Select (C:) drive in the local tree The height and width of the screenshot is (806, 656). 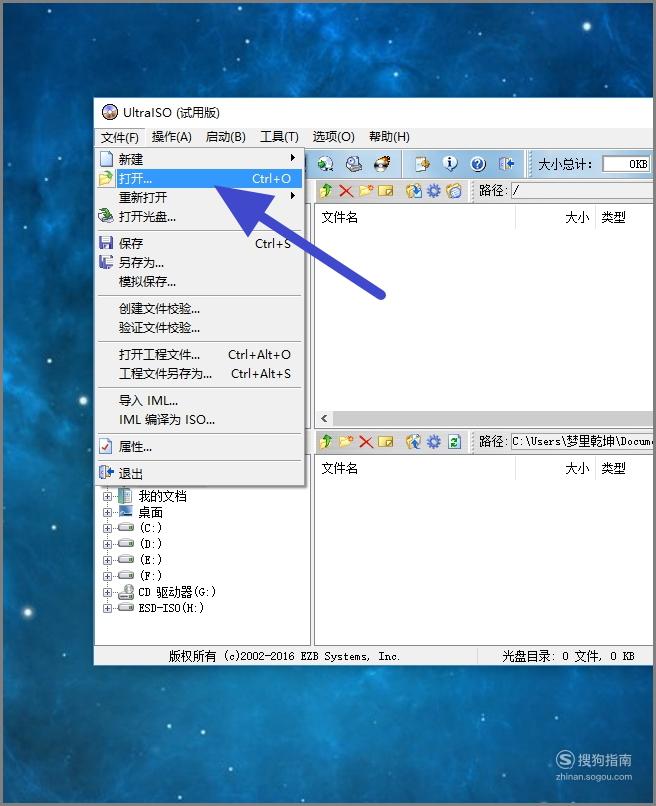[x=151, y=528]
